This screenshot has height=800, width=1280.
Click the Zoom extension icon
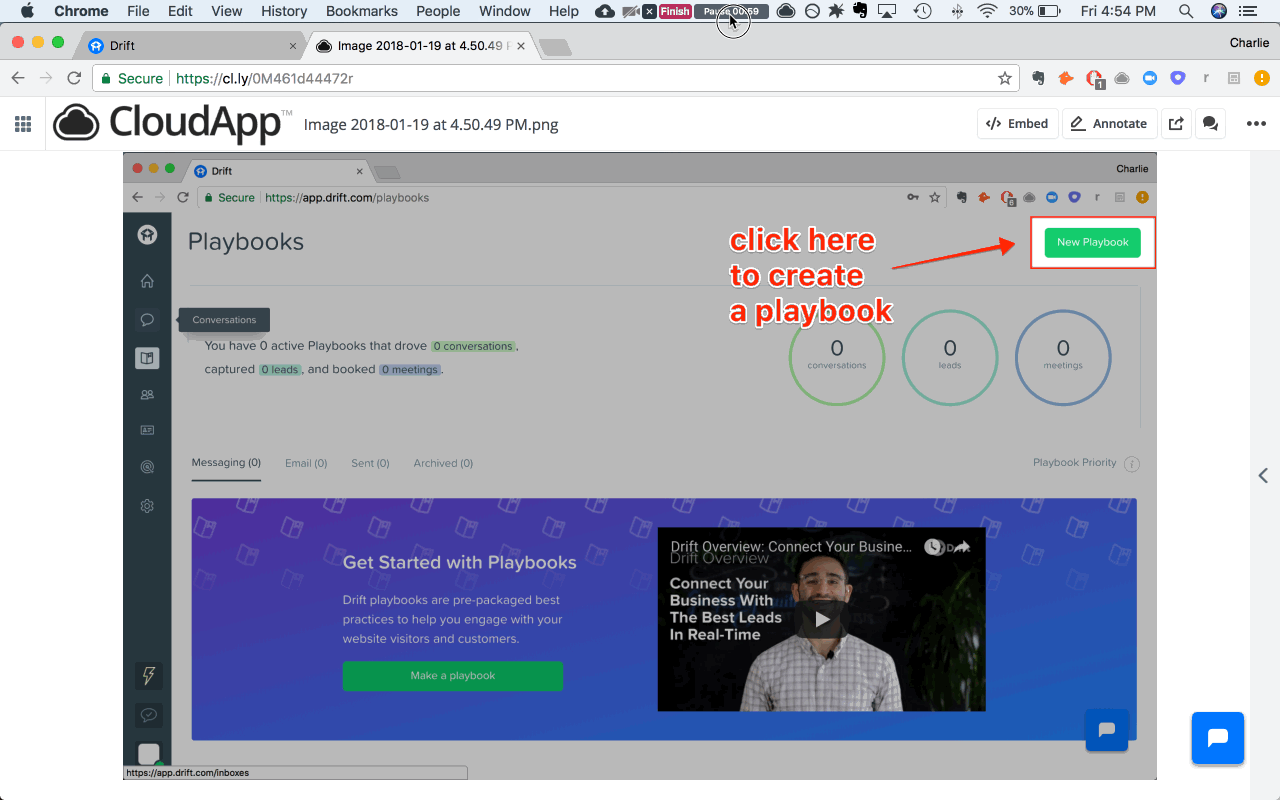pos(1150,78)
